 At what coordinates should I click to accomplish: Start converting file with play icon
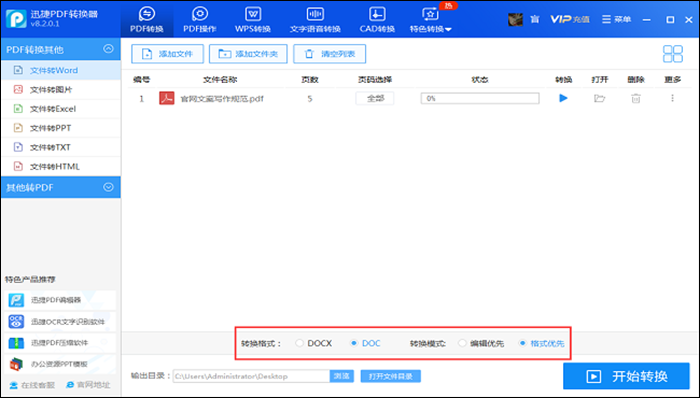(563, 98)
